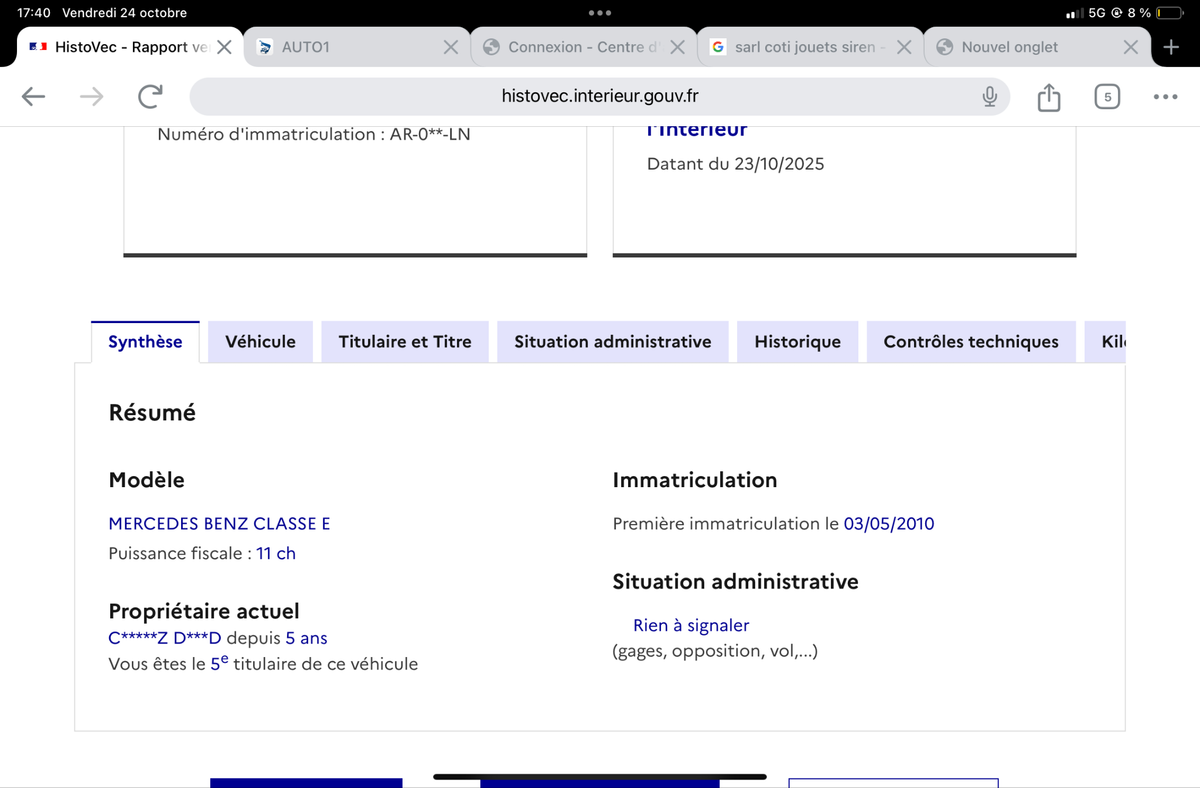
Task: Select the Immatriculation heading
Action: click(x=695, y=480)
